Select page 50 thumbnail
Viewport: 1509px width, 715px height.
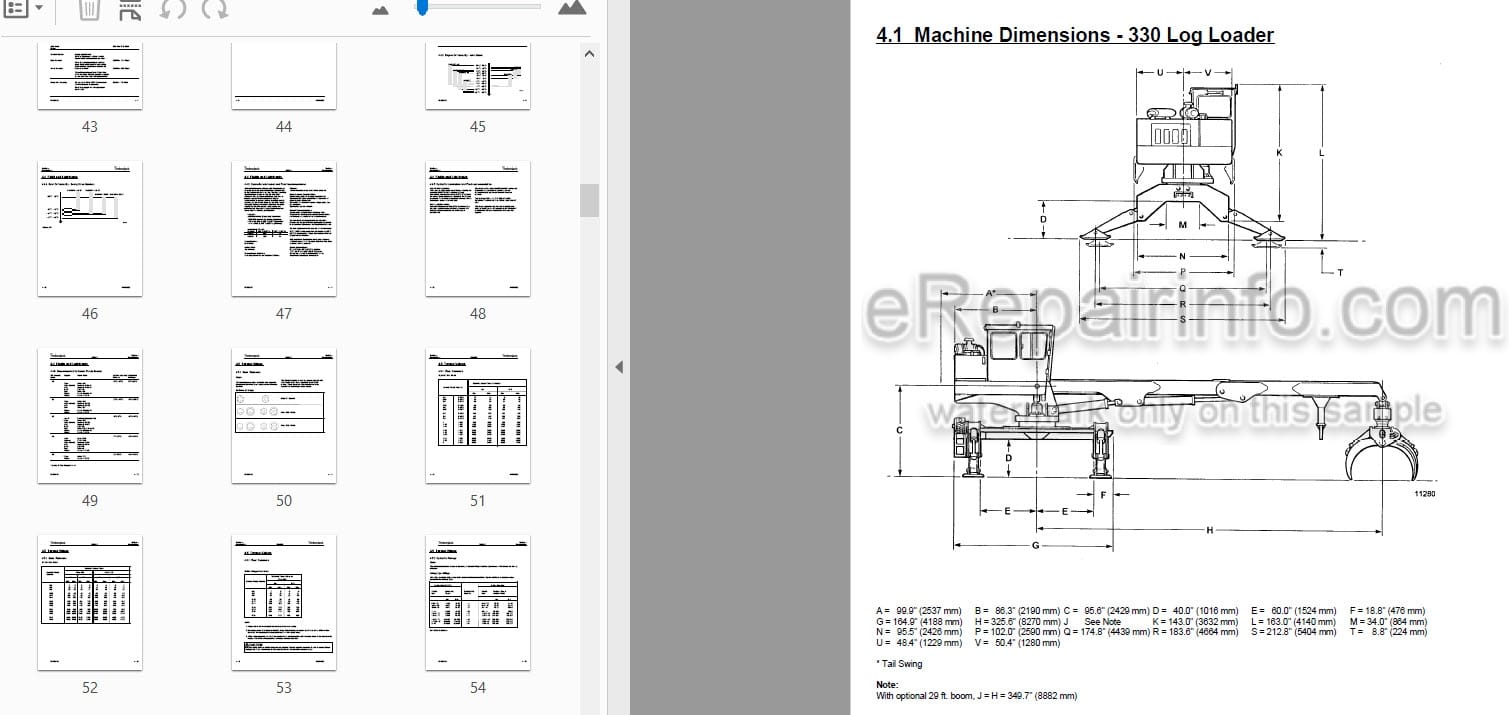point(284,415)
